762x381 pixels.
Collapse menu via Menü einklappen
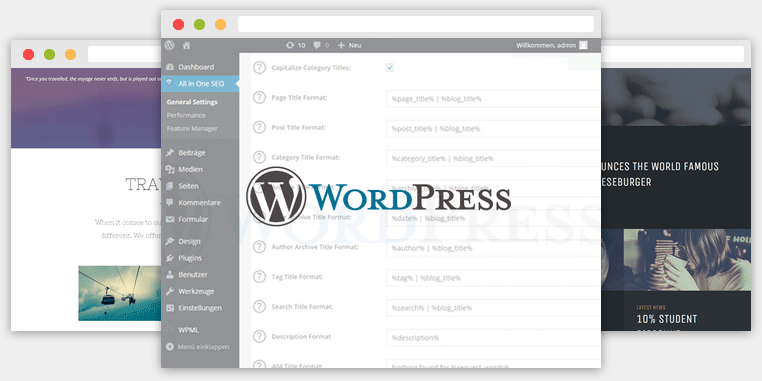tap(197, 347)
